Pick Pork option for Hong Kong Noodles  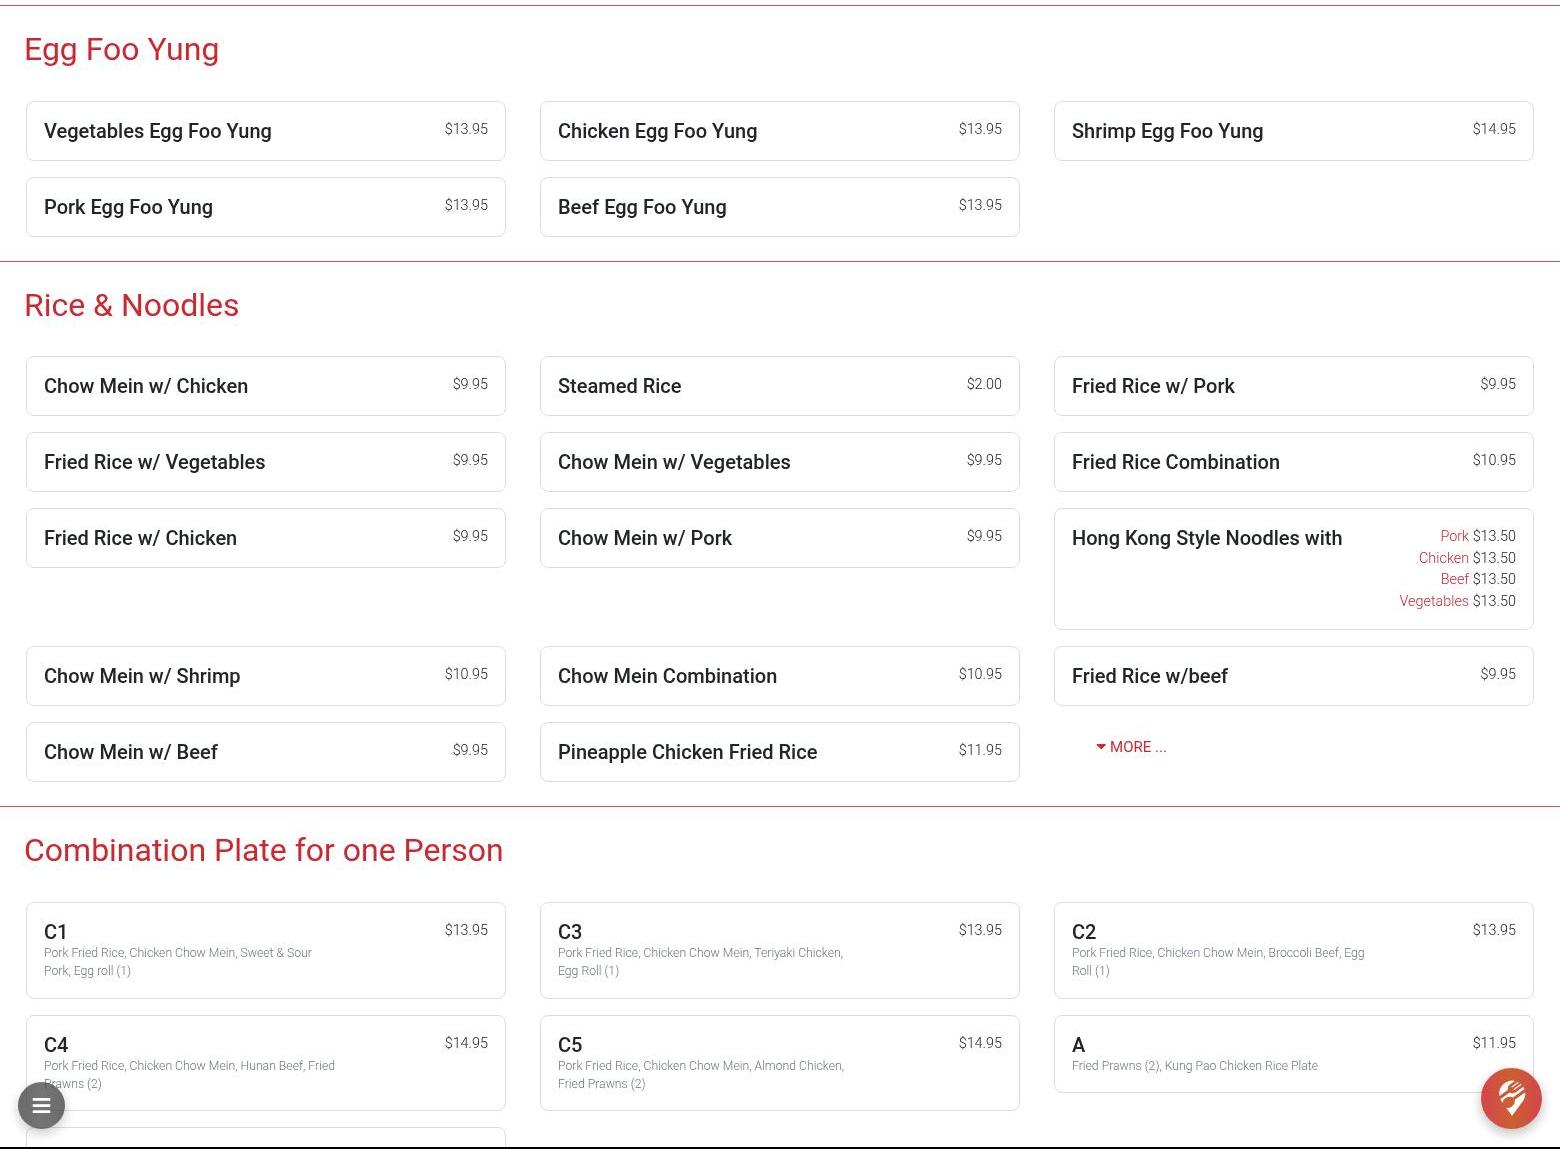click(x=1477, y=536)
